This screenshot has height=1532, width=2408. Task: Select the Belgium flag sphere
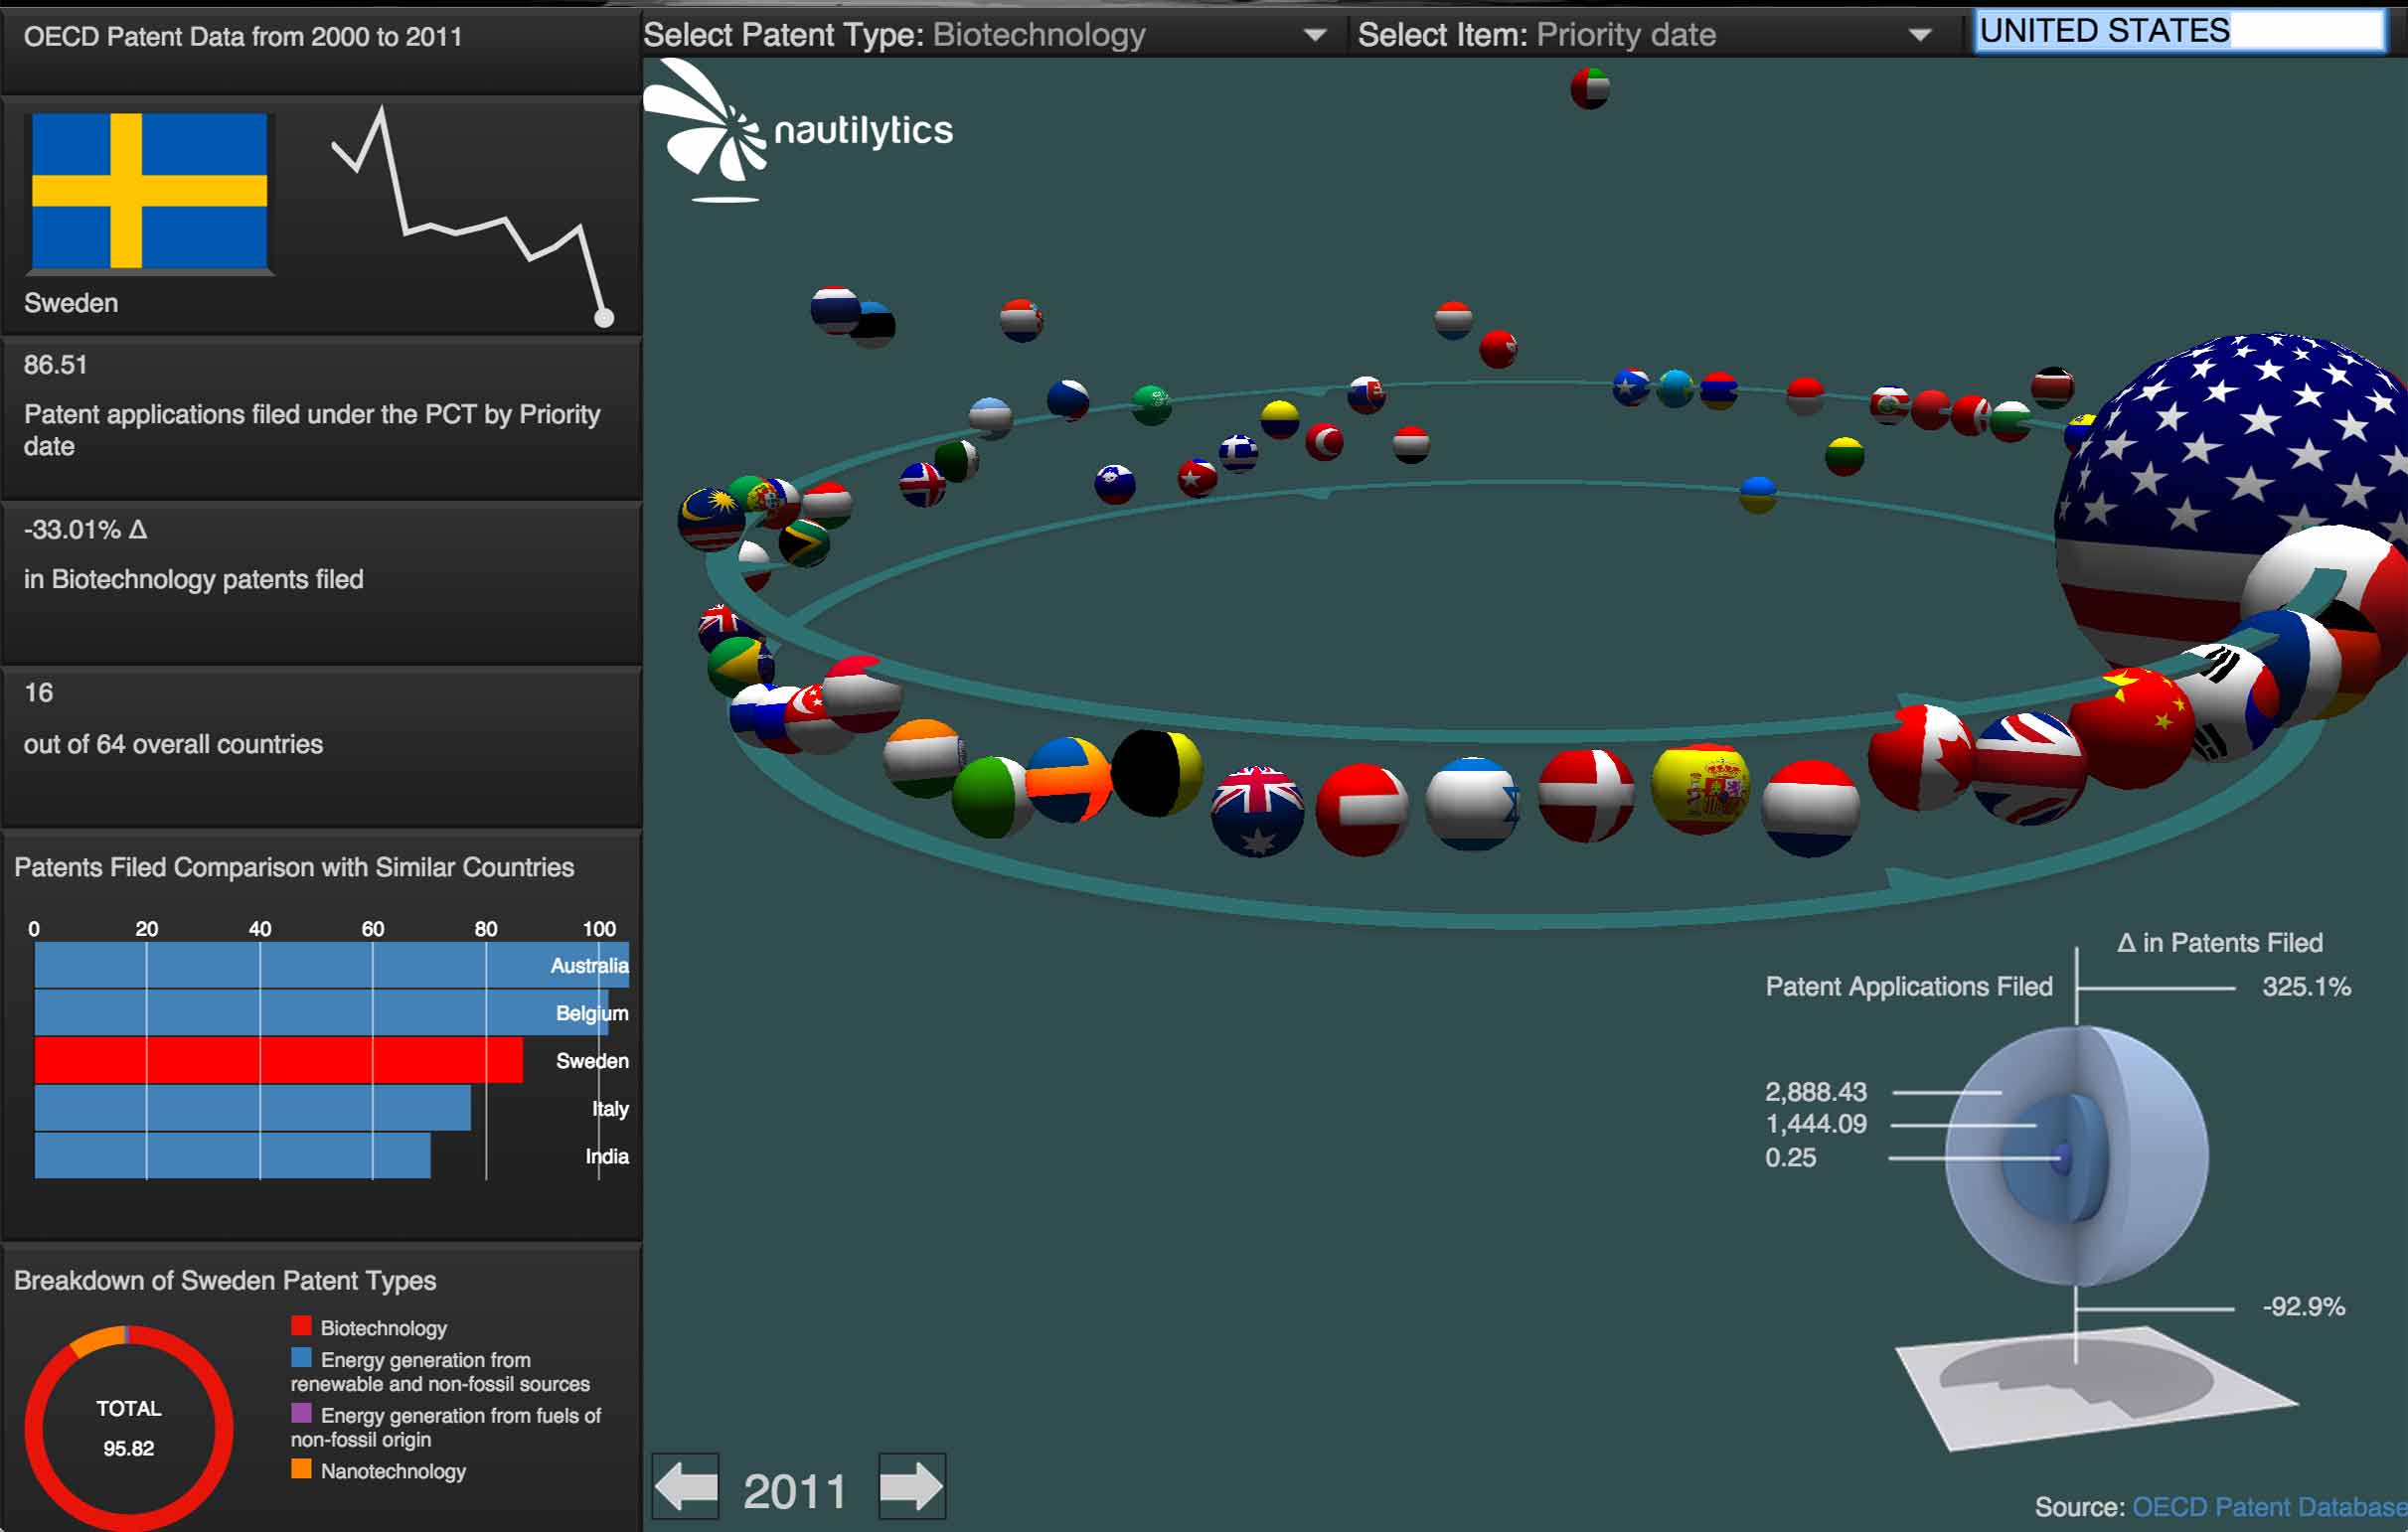(x=1158, y=773)
